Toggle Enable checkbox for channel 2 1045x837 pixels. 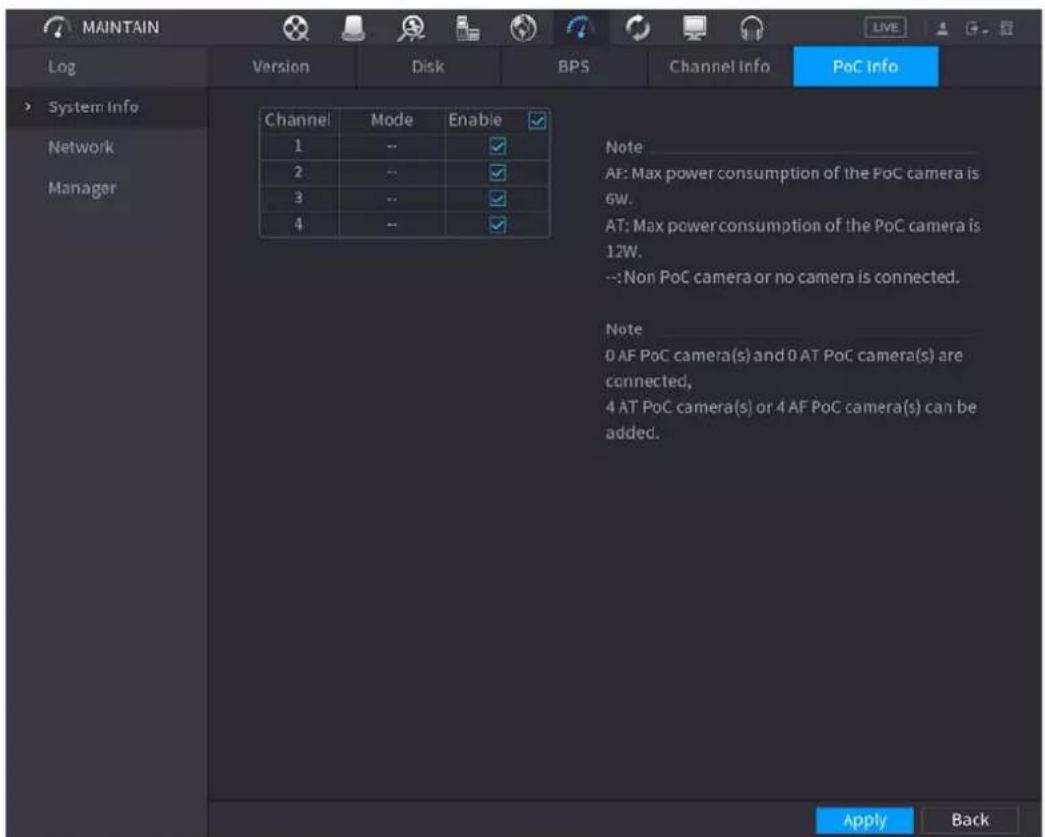[x=497, y=172]
